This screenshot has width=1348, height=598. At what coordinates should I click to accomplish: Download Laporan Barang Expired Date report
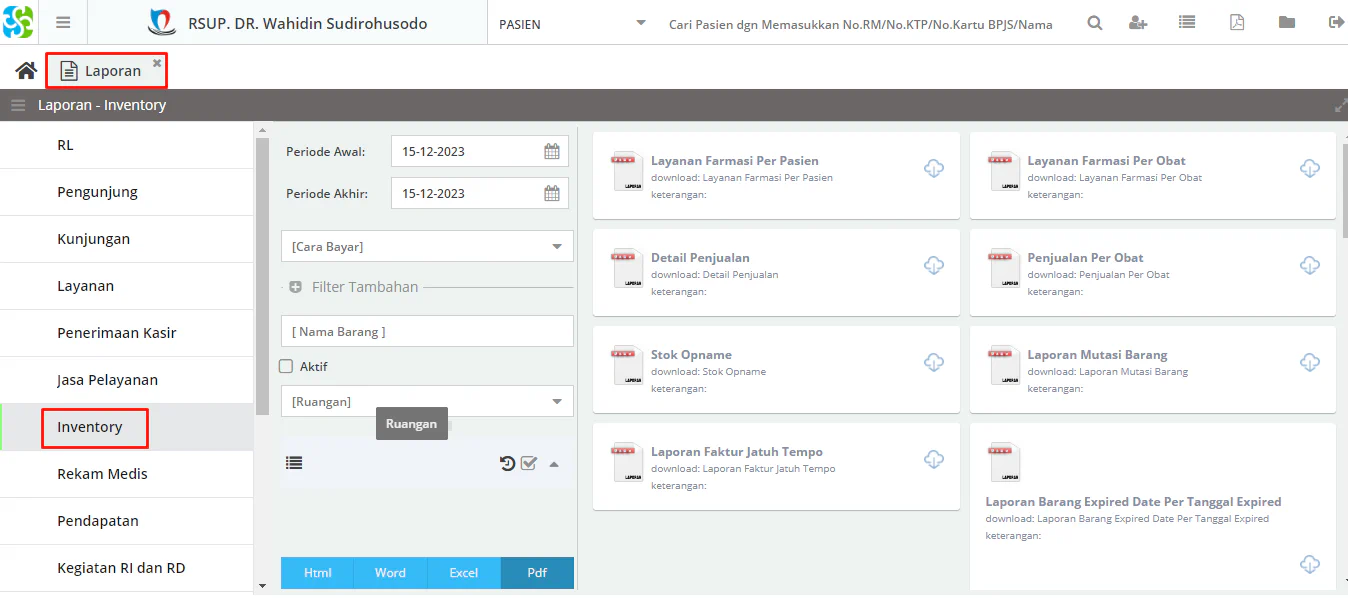pyautogui.click(x=1310, y=565)
